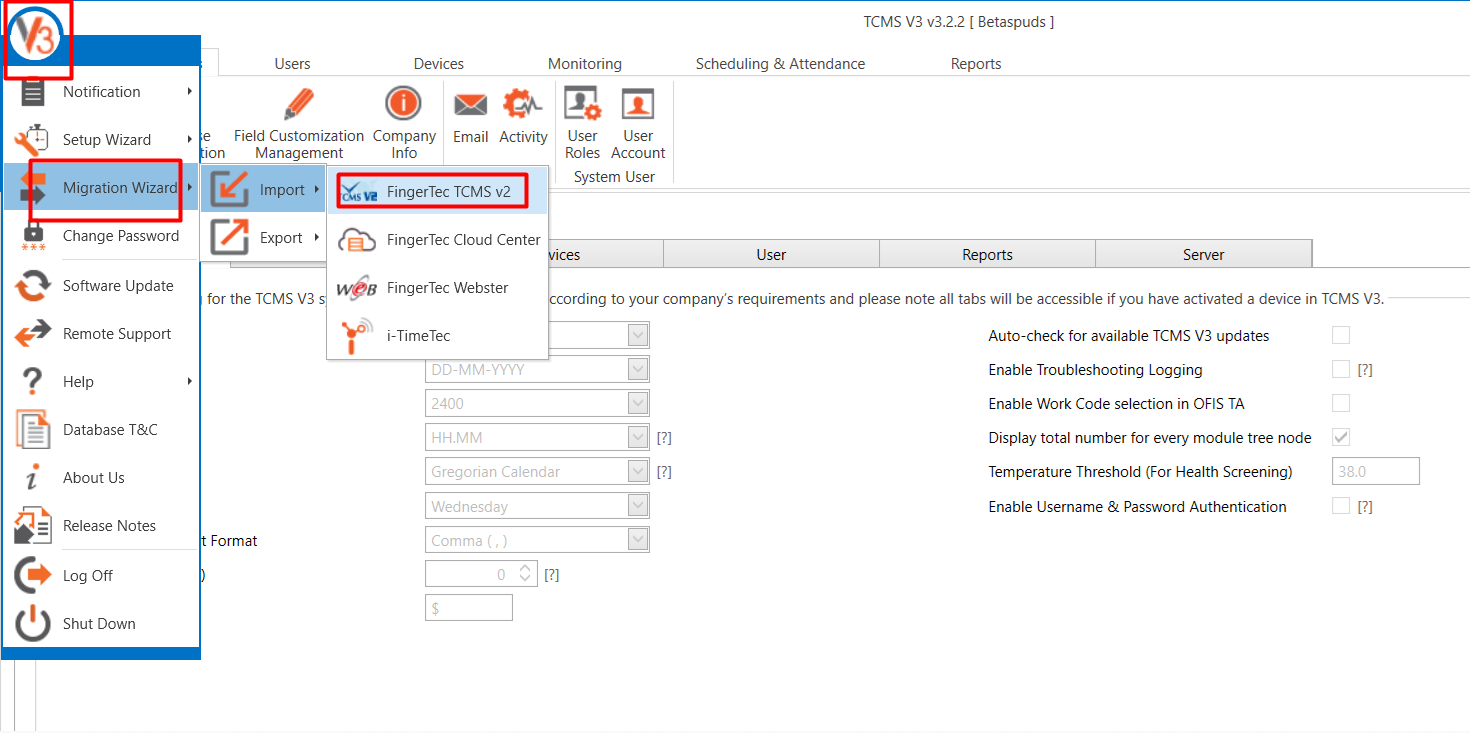Switch to the Devices ribbon tab
Screen dimensions: 1470x733
[x=439, y=63]
